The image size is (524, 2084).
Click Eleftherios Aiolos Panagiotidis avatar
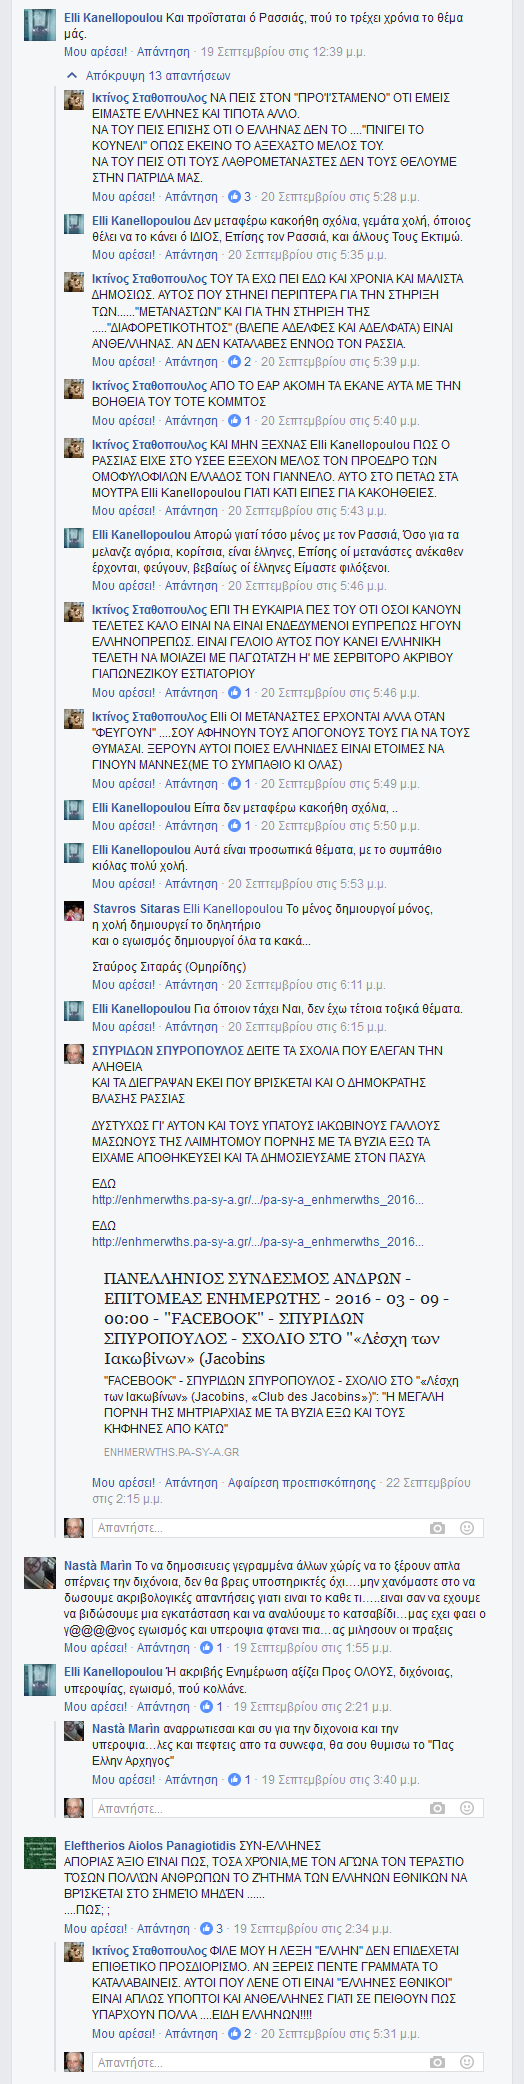40,1854
